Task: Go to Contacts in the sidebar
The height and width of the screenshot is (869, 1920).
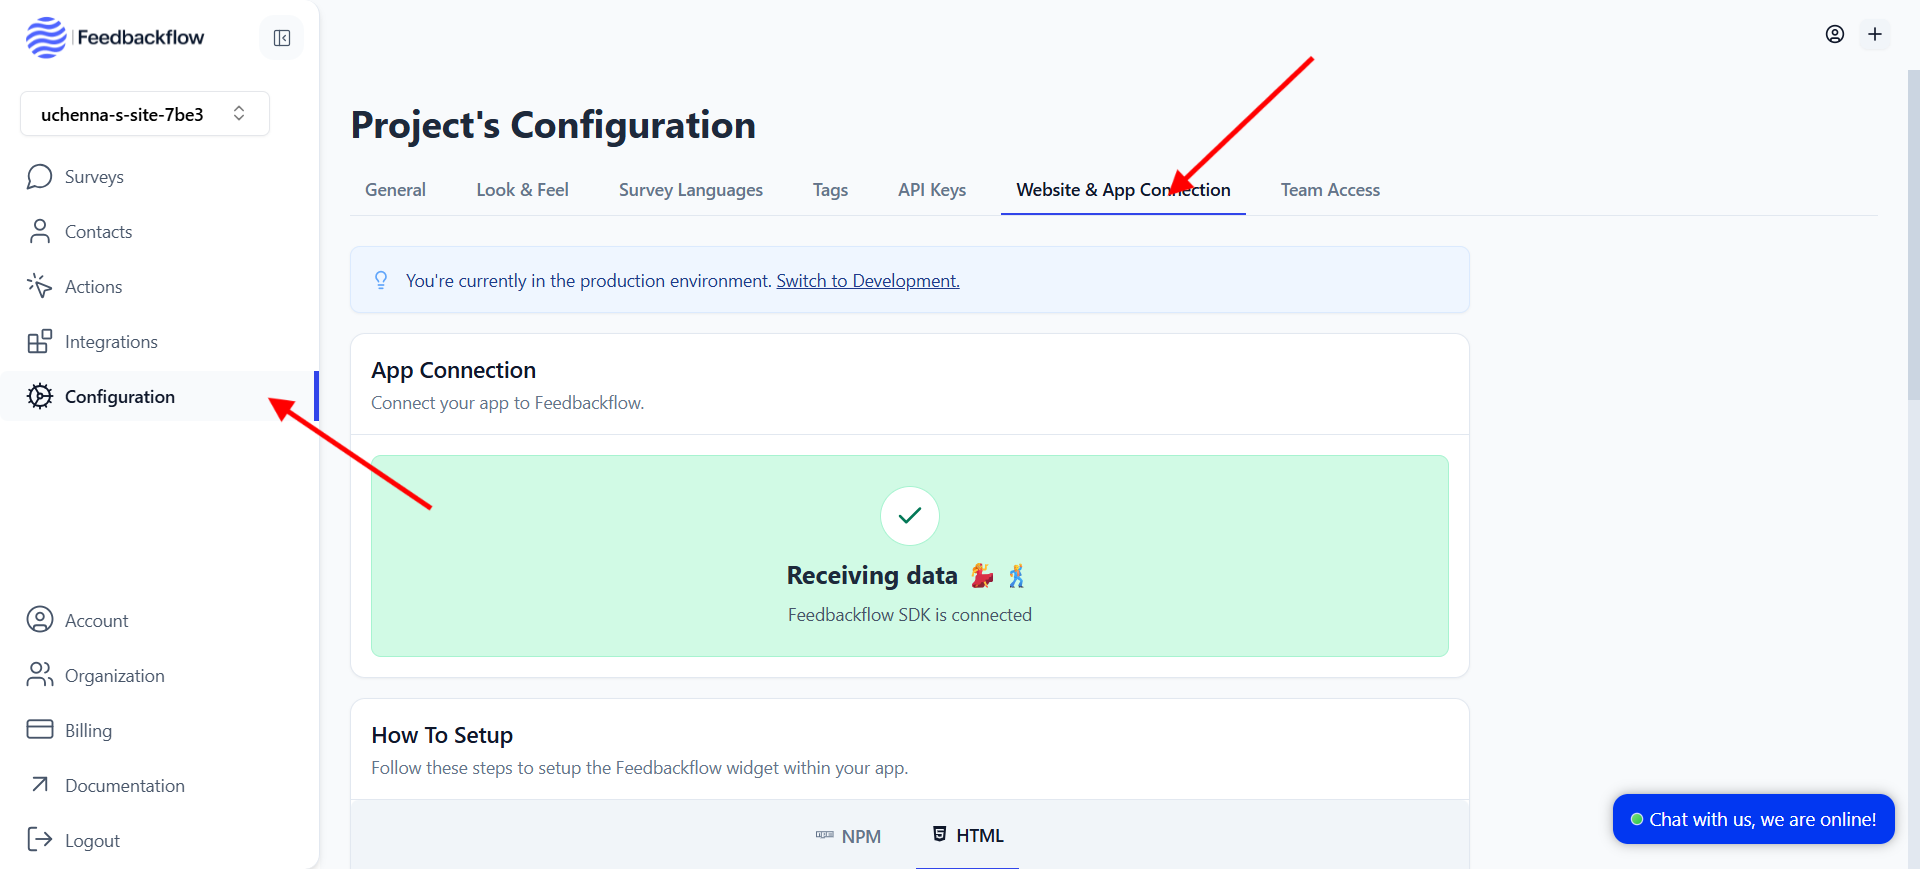Action: pyautogui.click(x=98, y=232)
